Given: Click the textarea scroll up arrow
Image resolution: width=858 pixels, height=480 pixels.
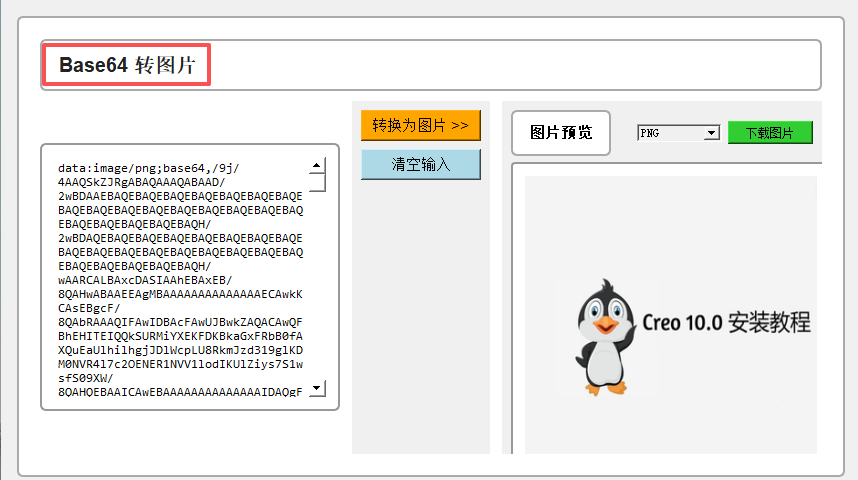Looking at the screenshot, I should click(x=317, y=165).
